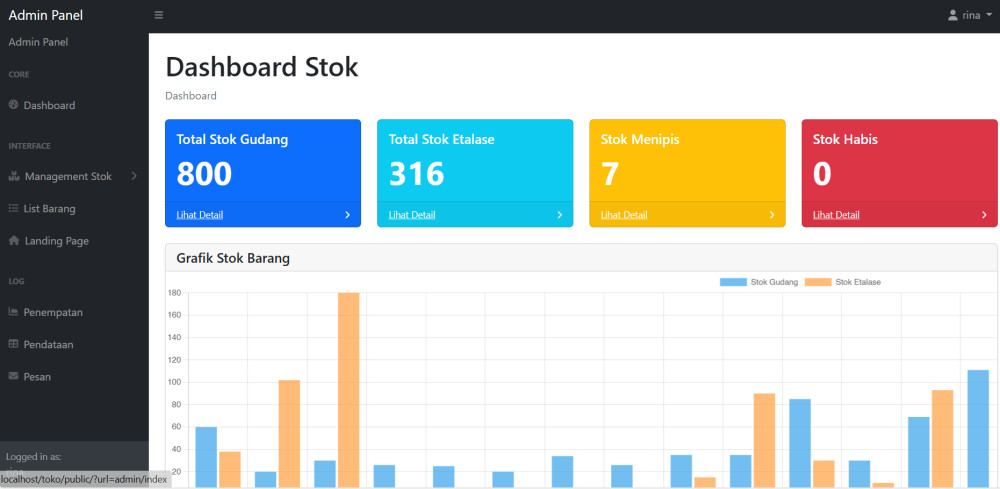Click the Penempatan chart icon

tap(14, 312)
